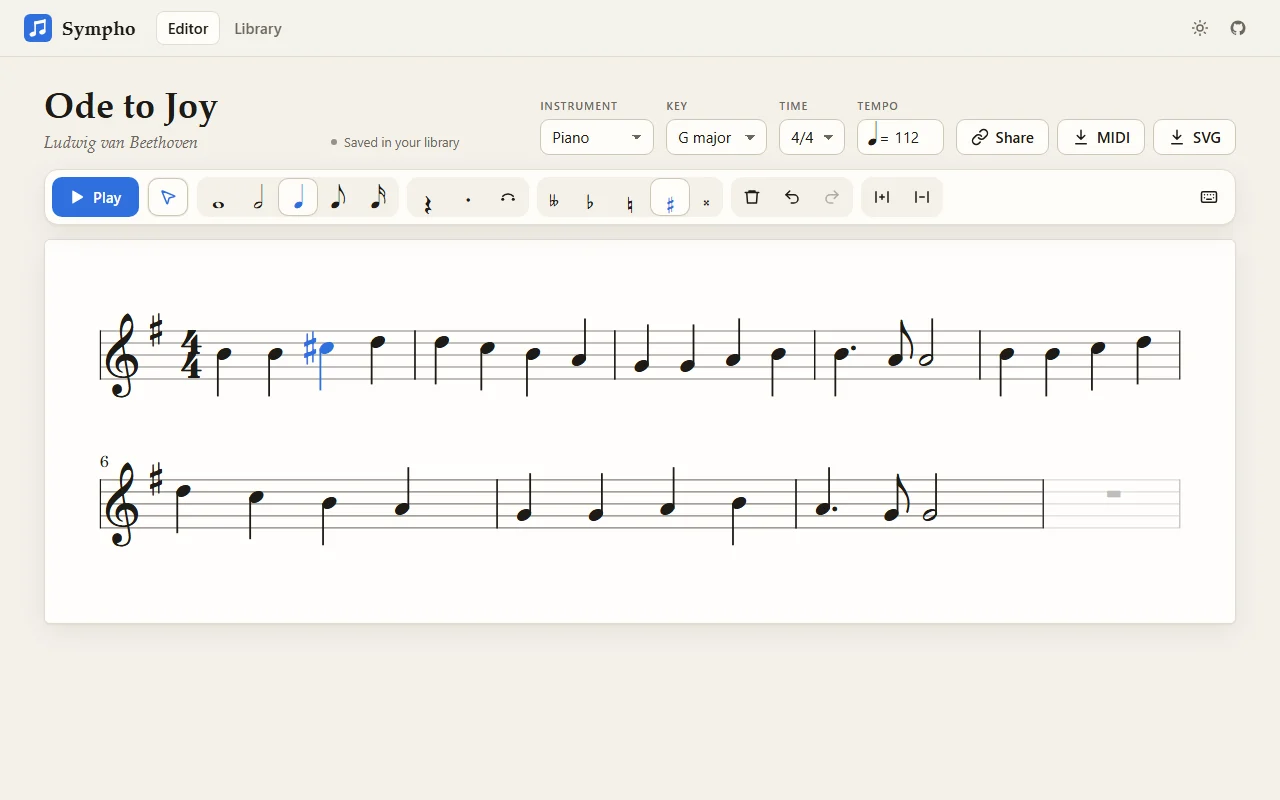This screenshot has height=800, width=1280.
Task: Insert a rest using the rest icon
Action: click(428, 198)
